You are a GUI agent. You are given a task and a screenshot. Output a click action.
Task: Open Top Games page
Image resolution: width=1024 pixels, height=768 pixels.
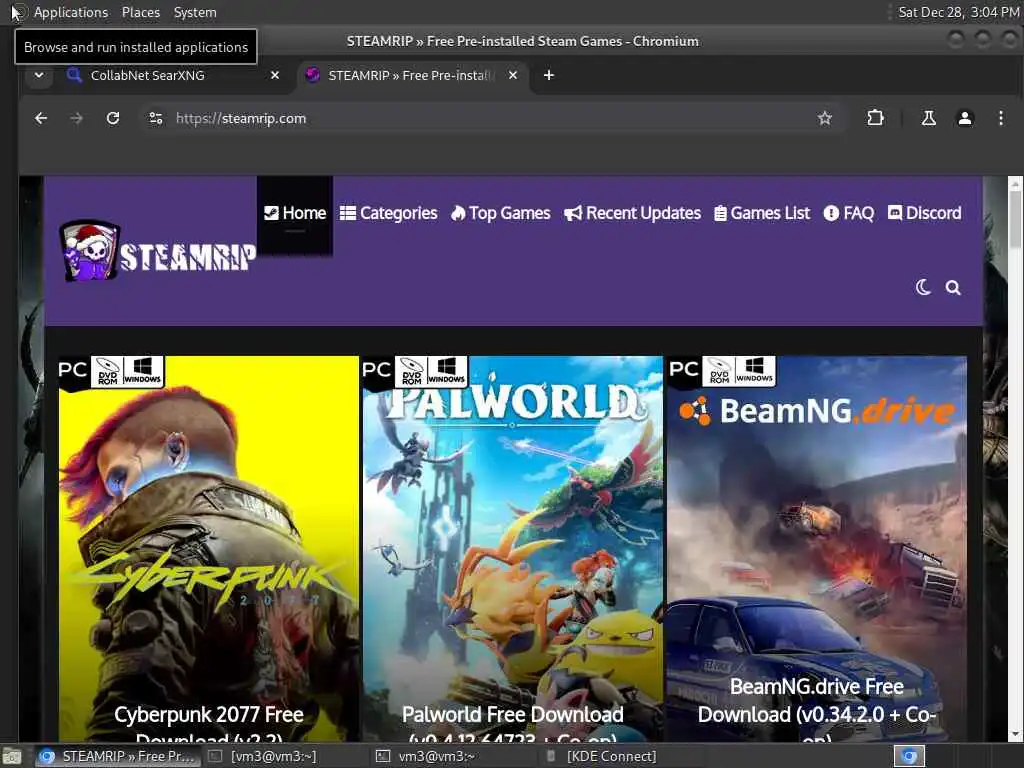pyautogui.click(x=501, y=213)
